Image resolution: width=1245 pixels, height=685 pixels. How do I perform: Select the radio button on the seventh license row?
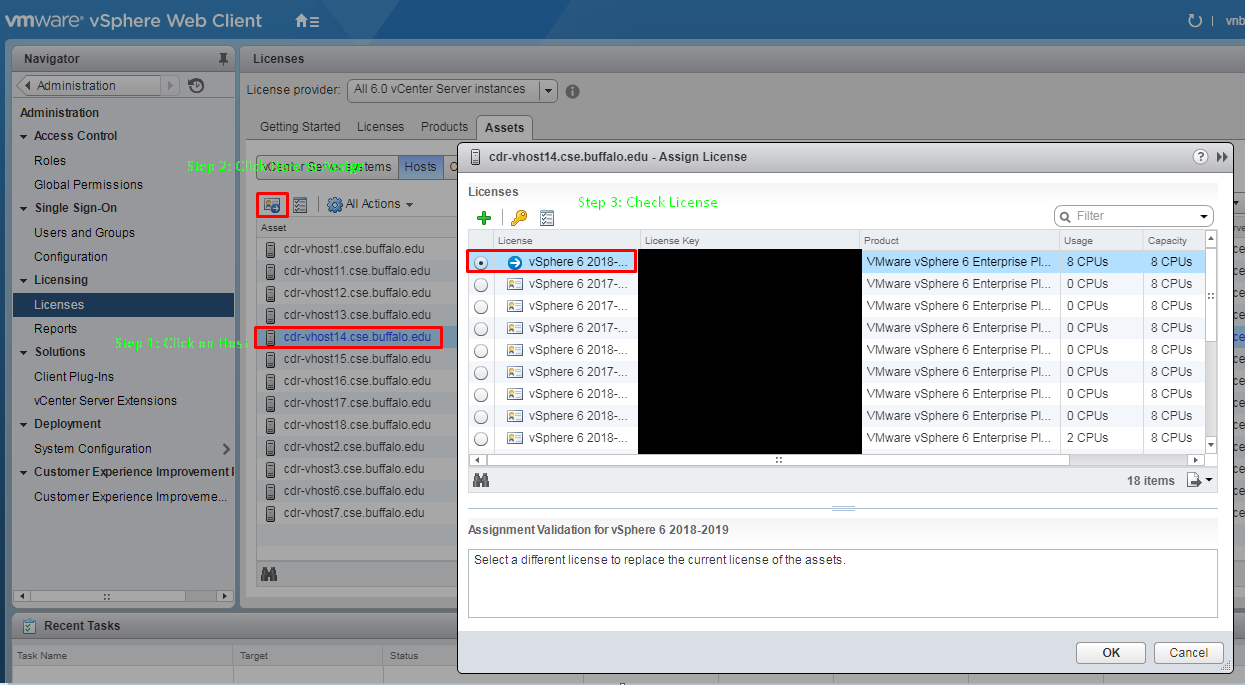[481, 394]
